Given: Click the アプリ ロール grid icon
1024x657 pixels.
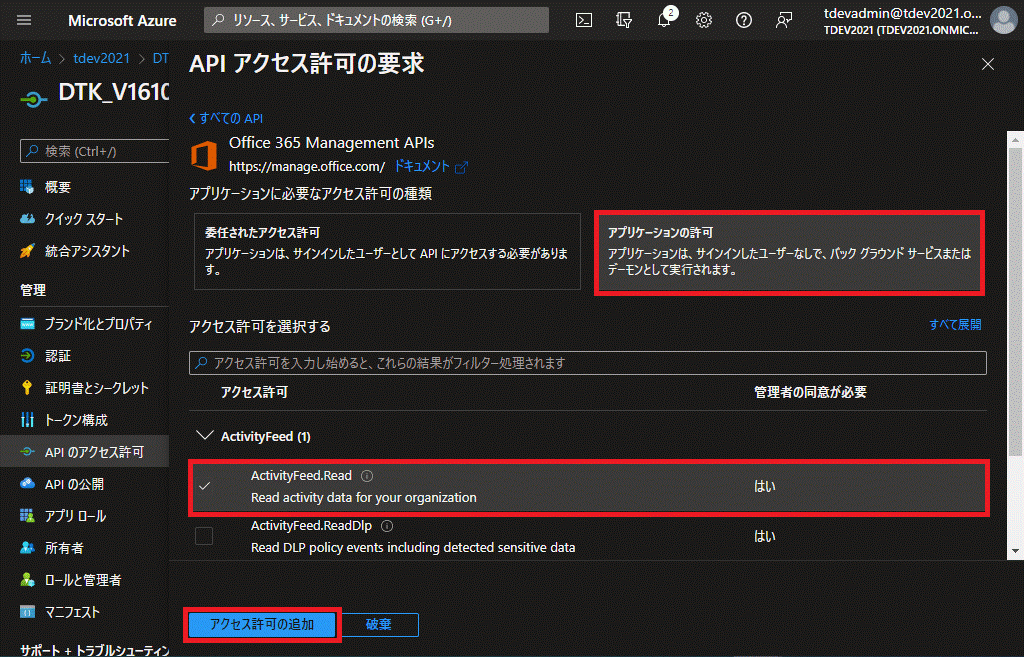Looking at the screenshot, I should tap(27, 516).
